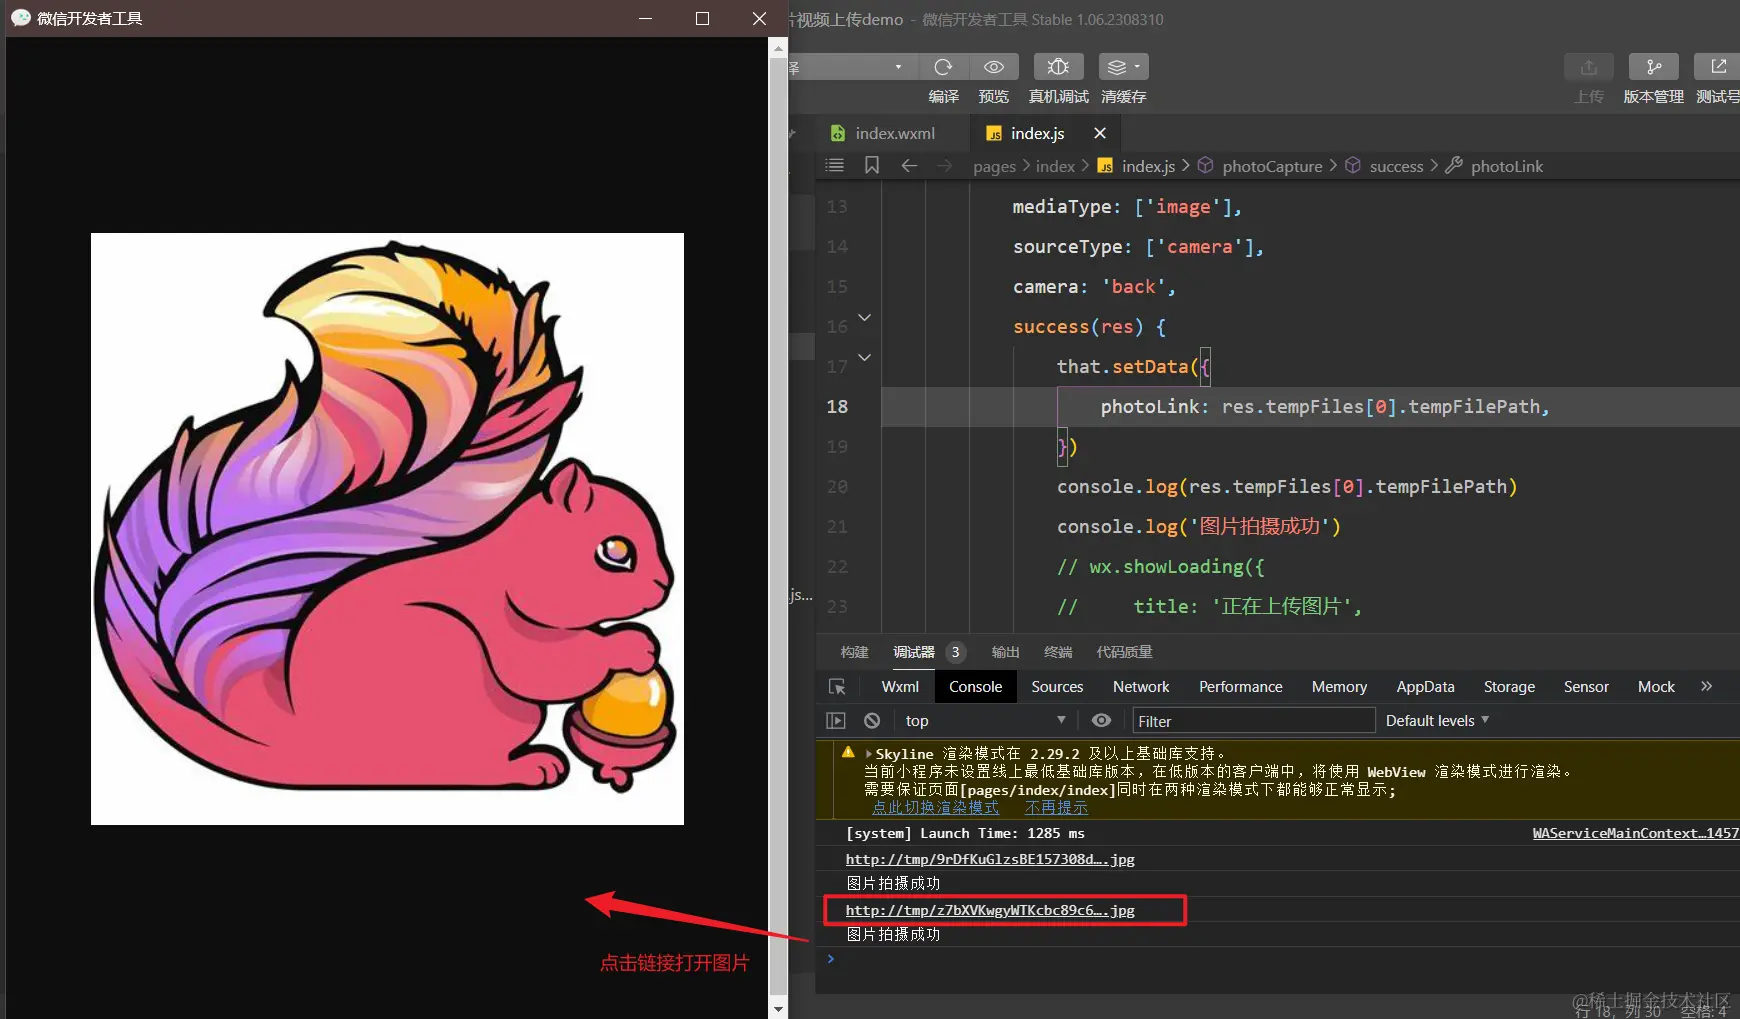Switch to the Wxml devtools tab
The height and width of the screenshot is (1019, 1740).
[x=900, y=687]
